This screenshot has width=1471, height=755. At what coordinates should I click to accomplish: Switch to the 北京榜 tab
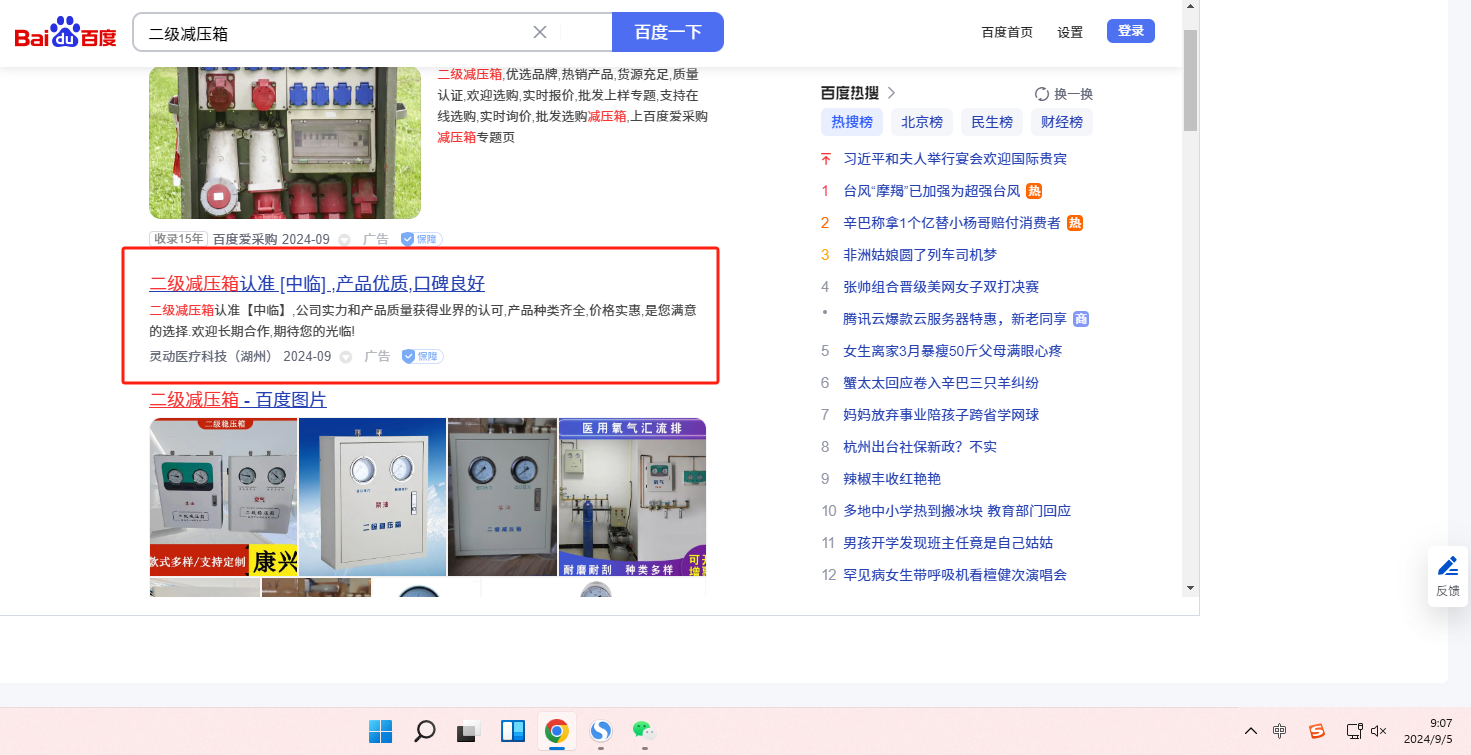[x=922, y=122]
